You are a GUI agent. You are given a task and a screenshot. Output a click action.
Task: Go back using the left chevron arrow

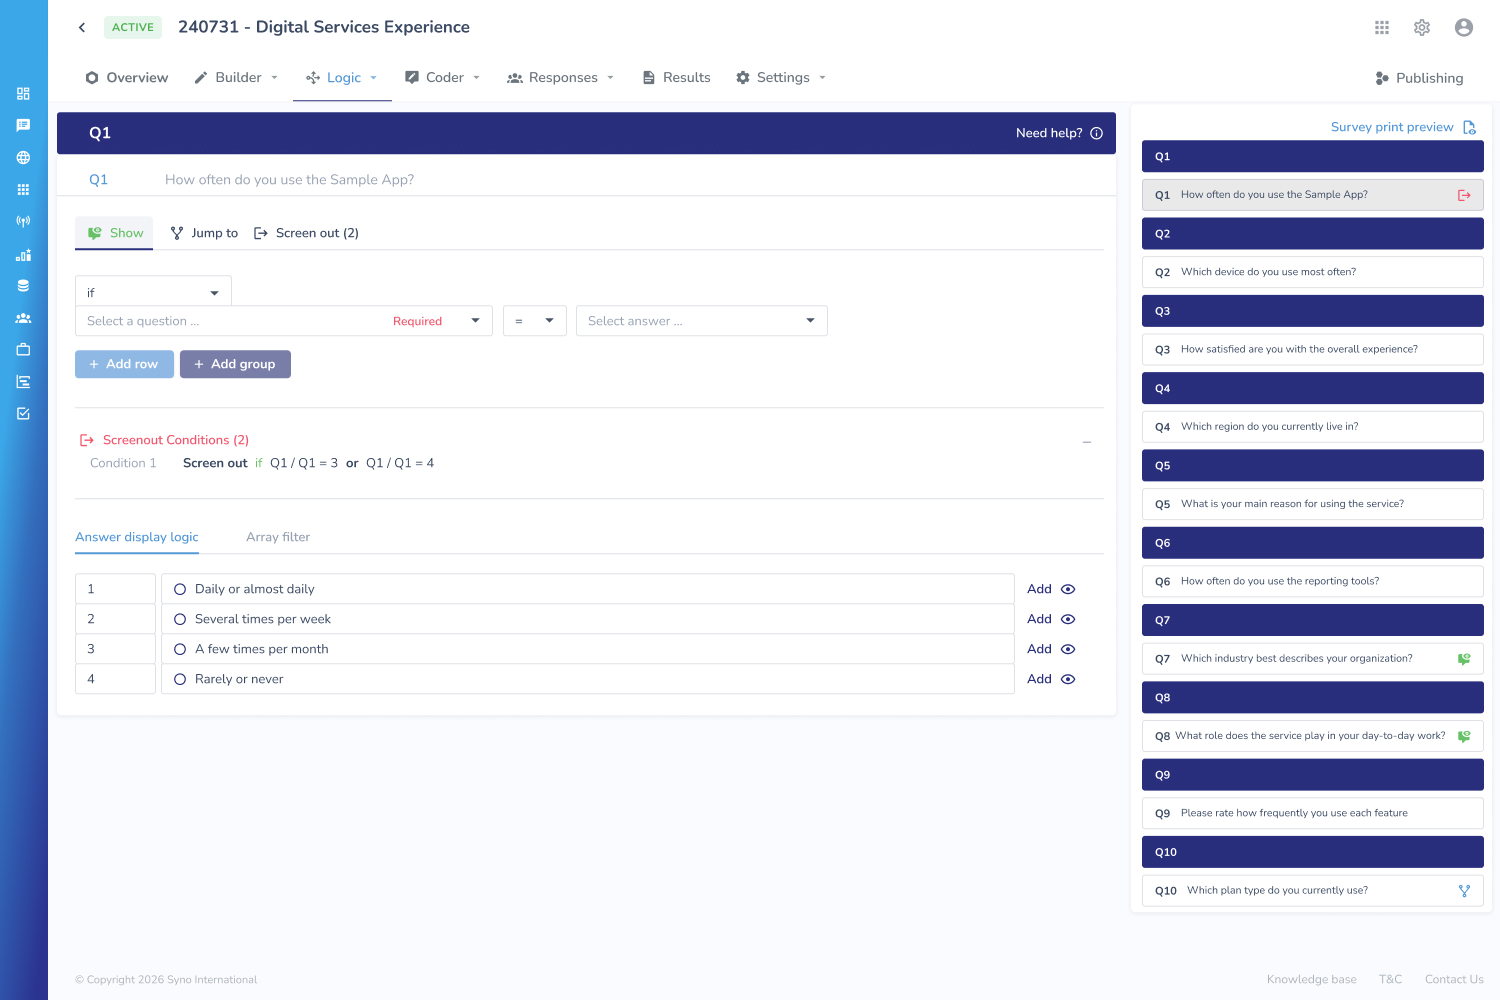(x=82, y=27)
